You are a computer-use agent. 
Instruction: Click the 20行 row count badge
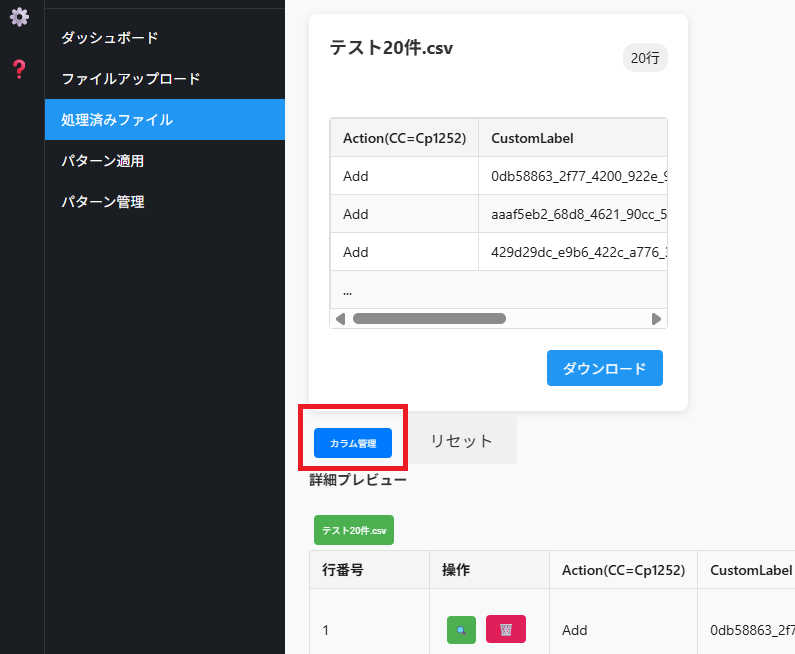(x=645, y=58)
